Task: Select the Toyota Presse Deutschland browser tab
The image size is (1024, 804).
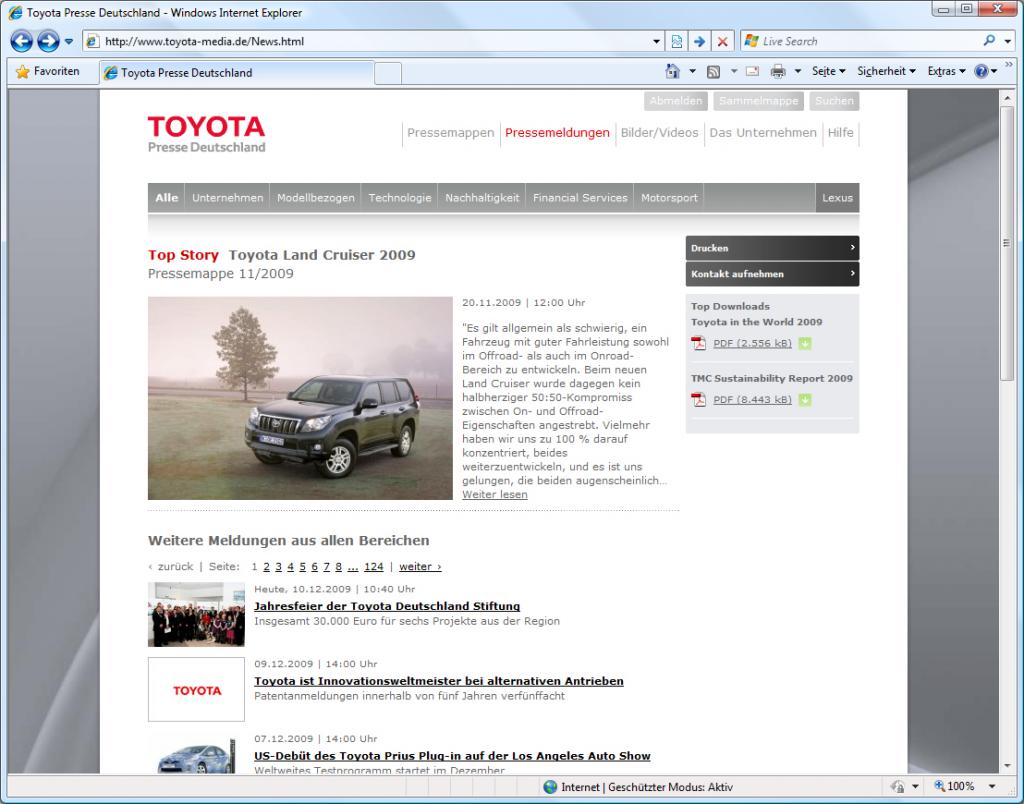Action: pos(238,72)
